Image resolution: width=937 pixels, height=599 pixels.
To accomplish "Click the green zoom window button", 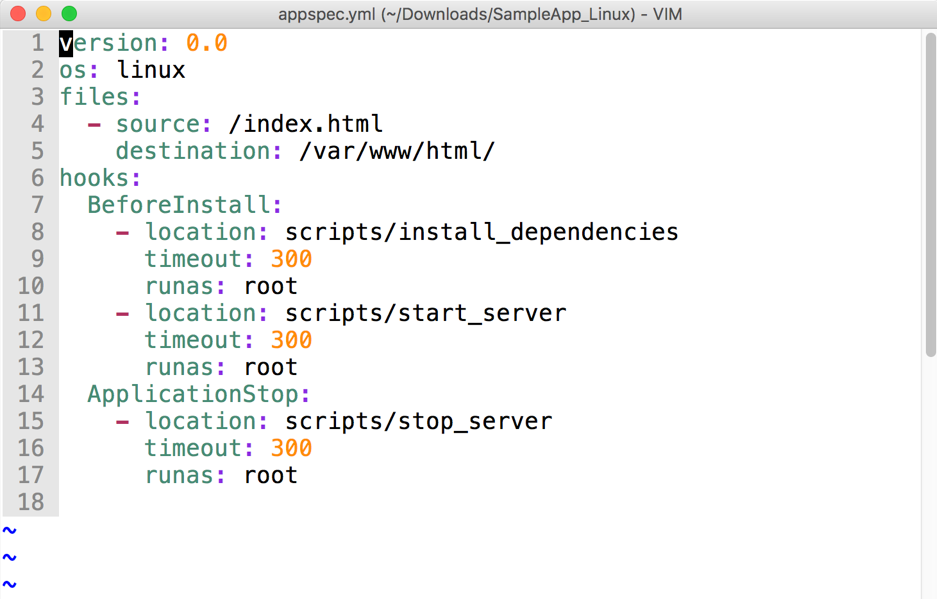I will point(69,14).
